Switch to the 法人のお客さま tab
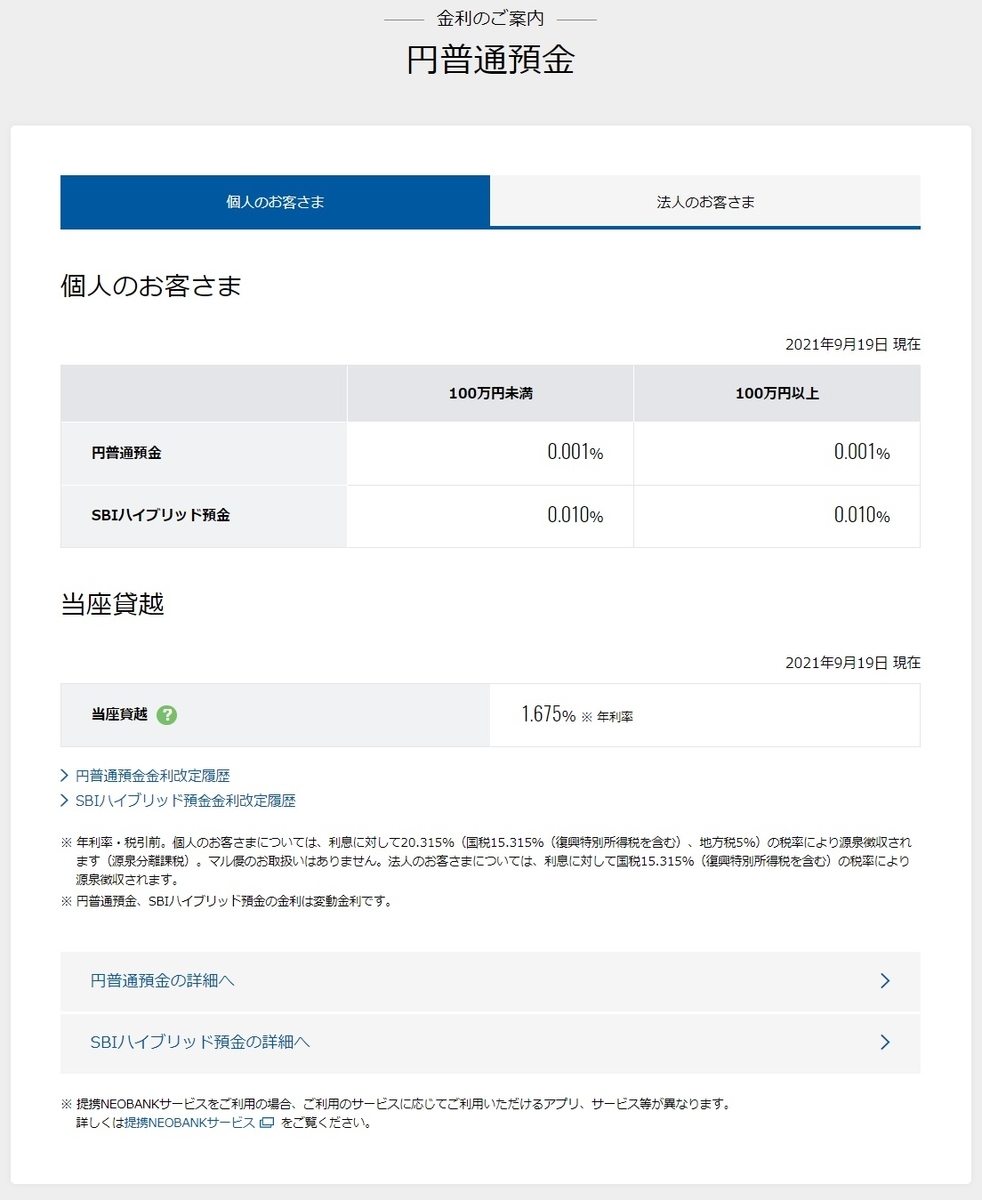The height and width of the screenshot is (1200, 982). (705, 202)
